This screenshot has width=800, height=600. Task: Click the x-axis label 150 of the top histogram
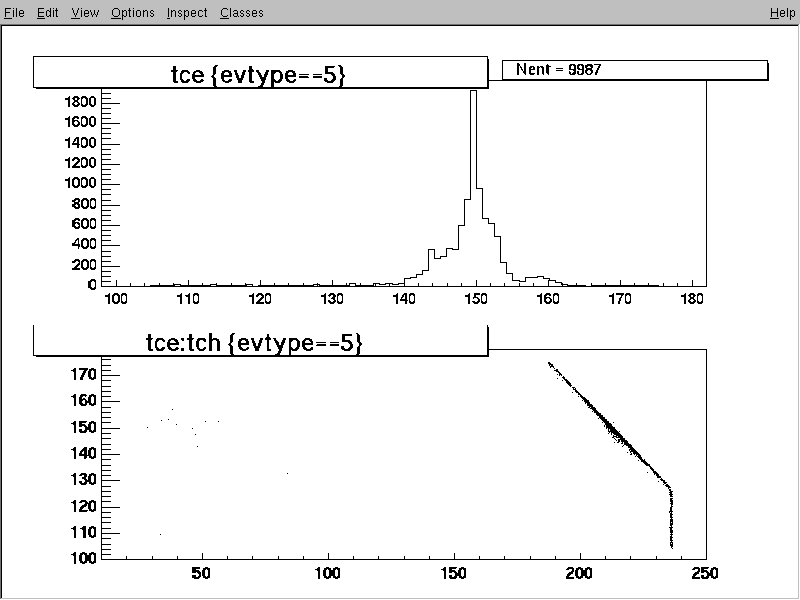pos(476,299)
